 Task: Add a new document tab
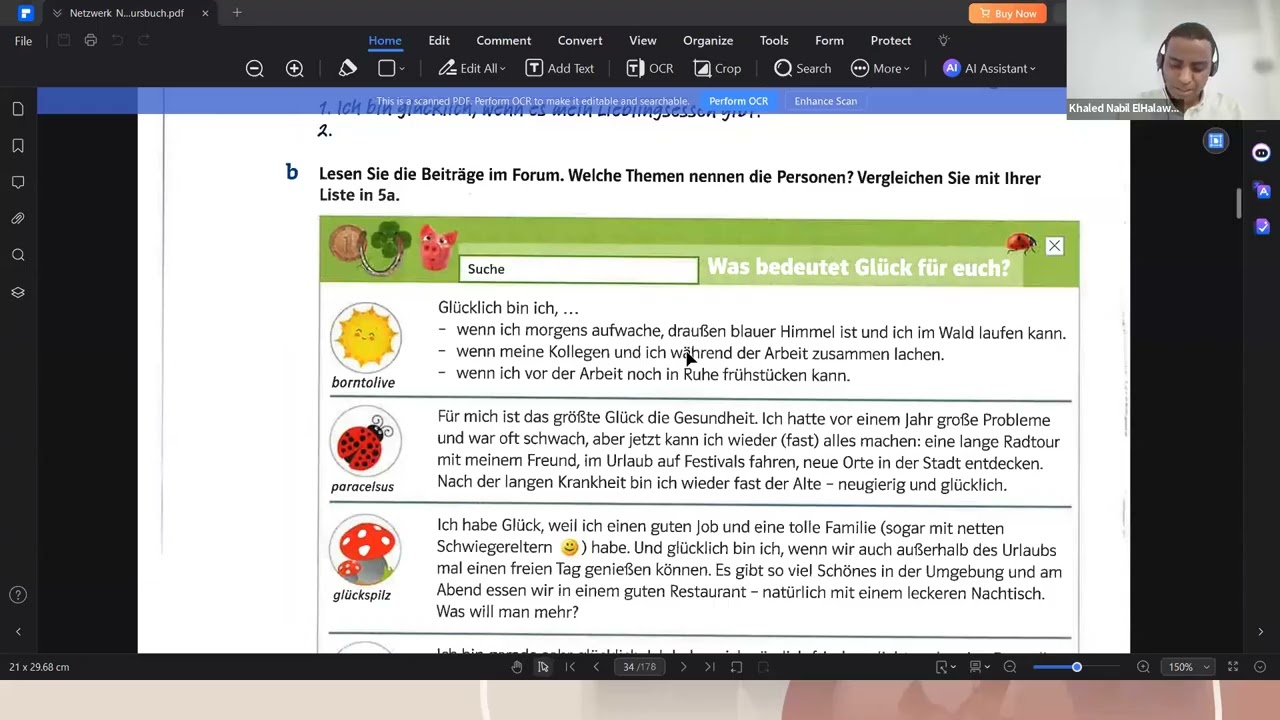237,13
